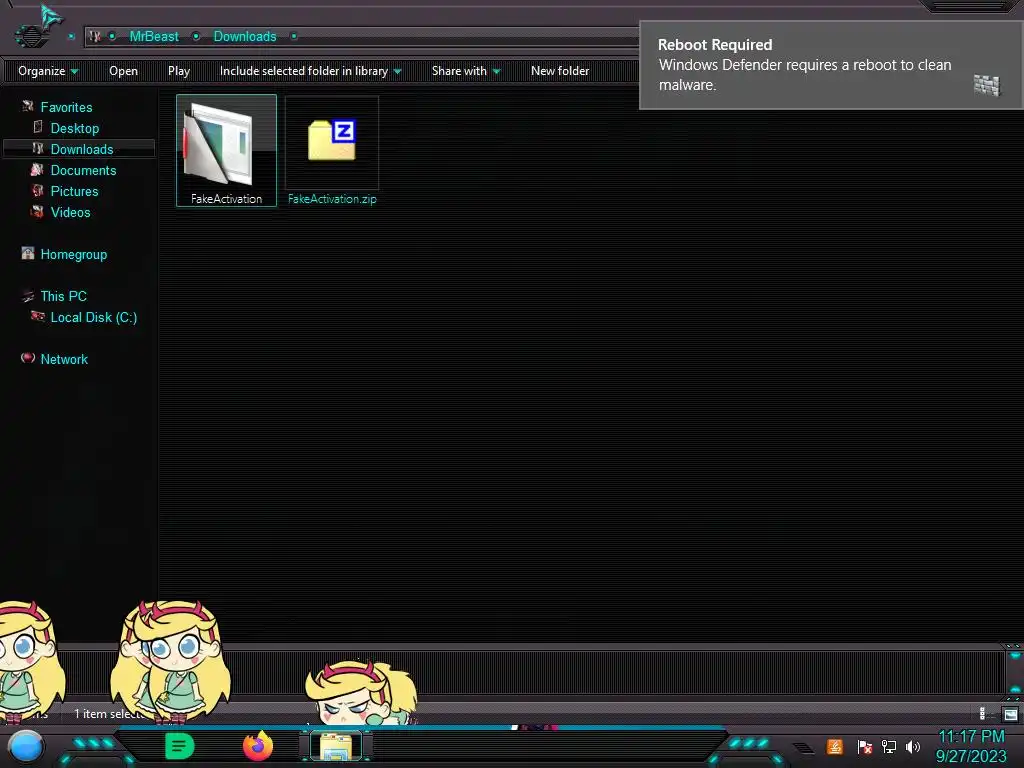This screenshot has height=768, width=1024.
Task: Click the Desktop sidebar icon
Action: pos(38,127)
